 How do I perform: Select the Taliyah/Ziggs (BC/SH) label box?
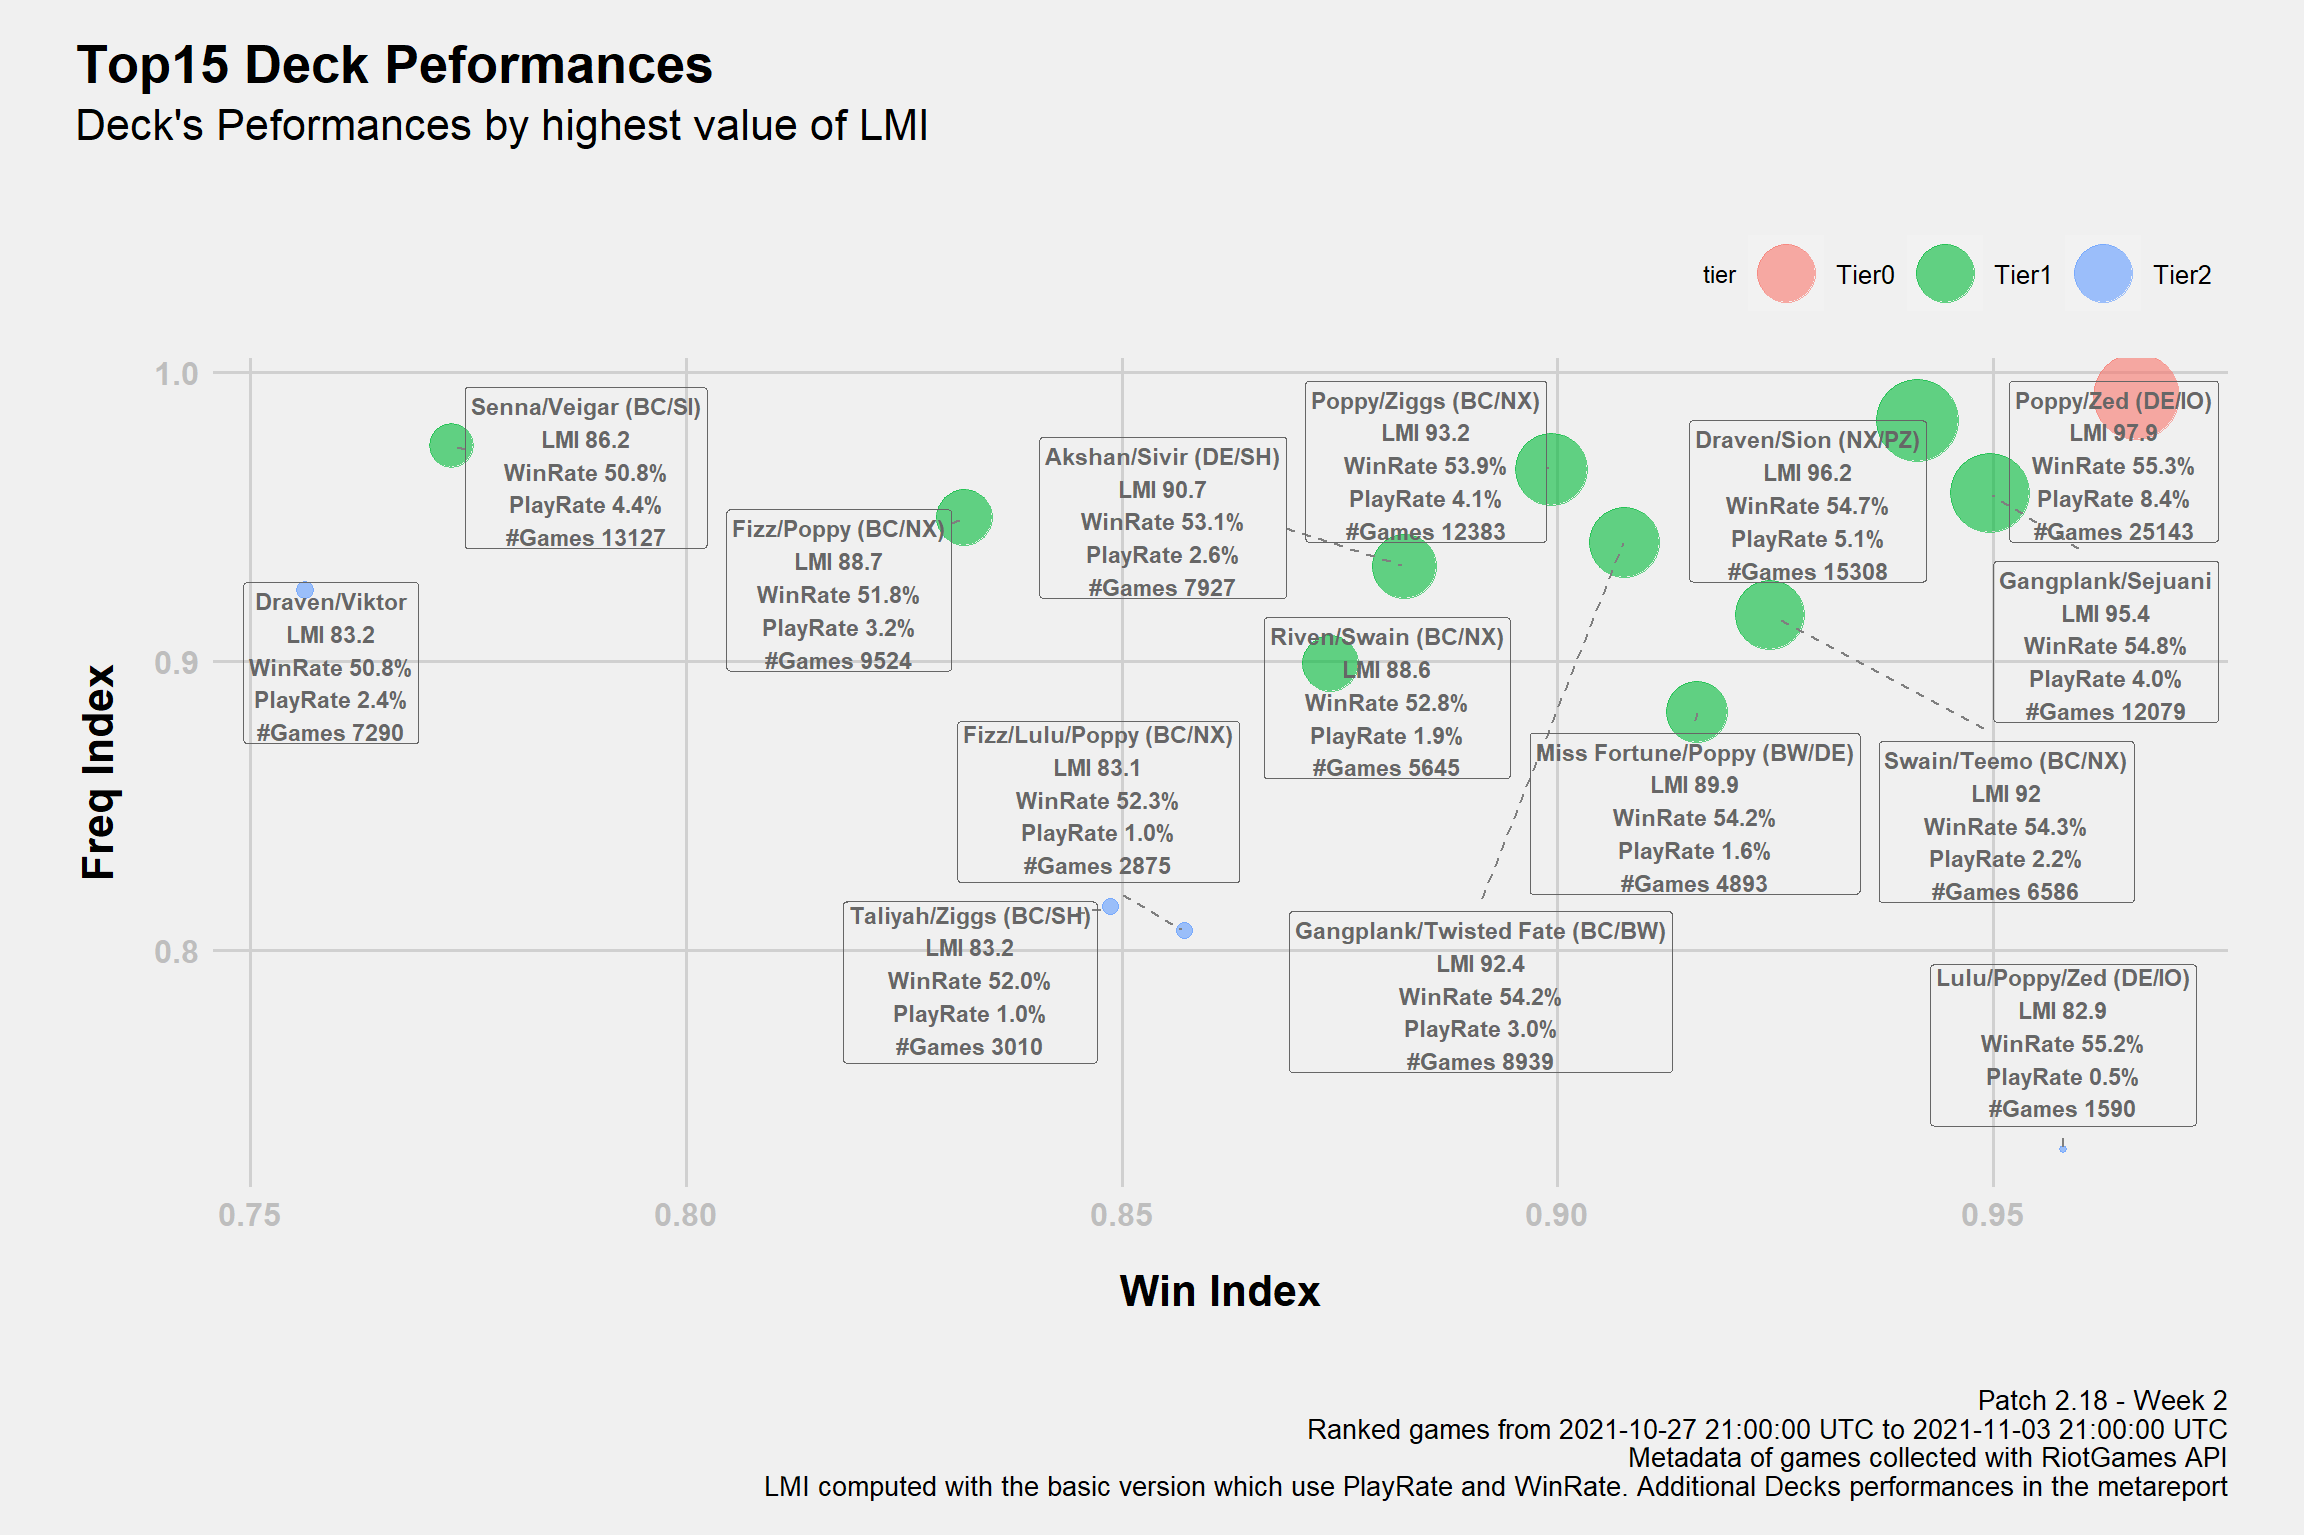(969, 982)
